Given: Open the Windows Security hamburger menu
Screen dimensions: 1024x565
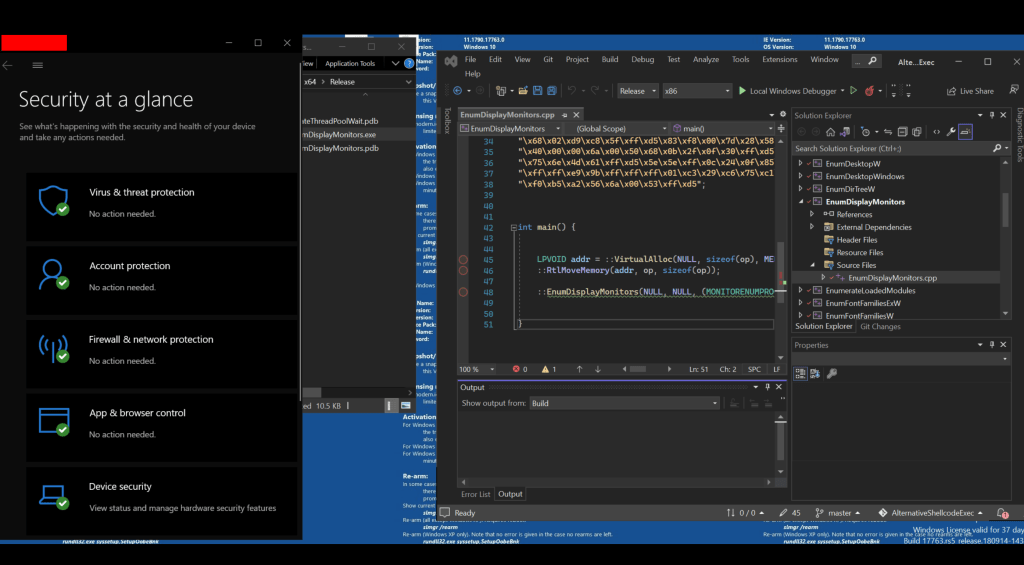Looking at the screenshot, I should pyautogui.click(x=38, y=65).
